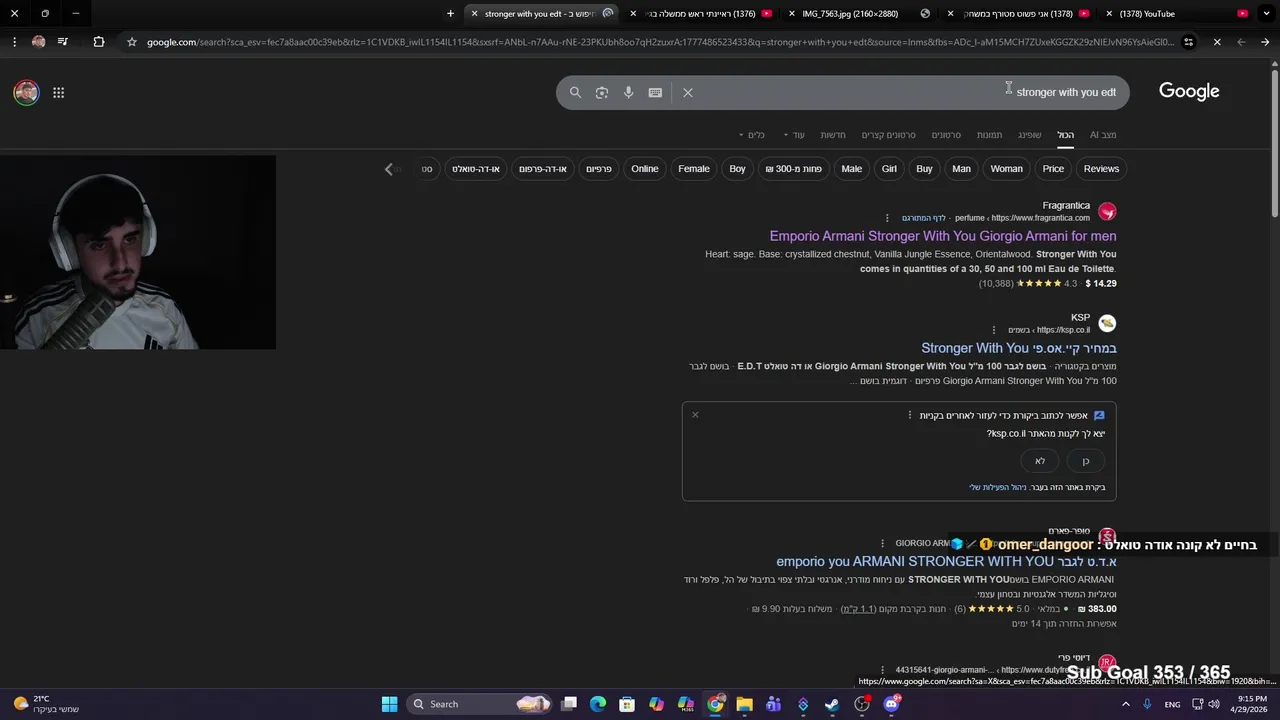Click the magnifier search icon in search box

point(575,92)
